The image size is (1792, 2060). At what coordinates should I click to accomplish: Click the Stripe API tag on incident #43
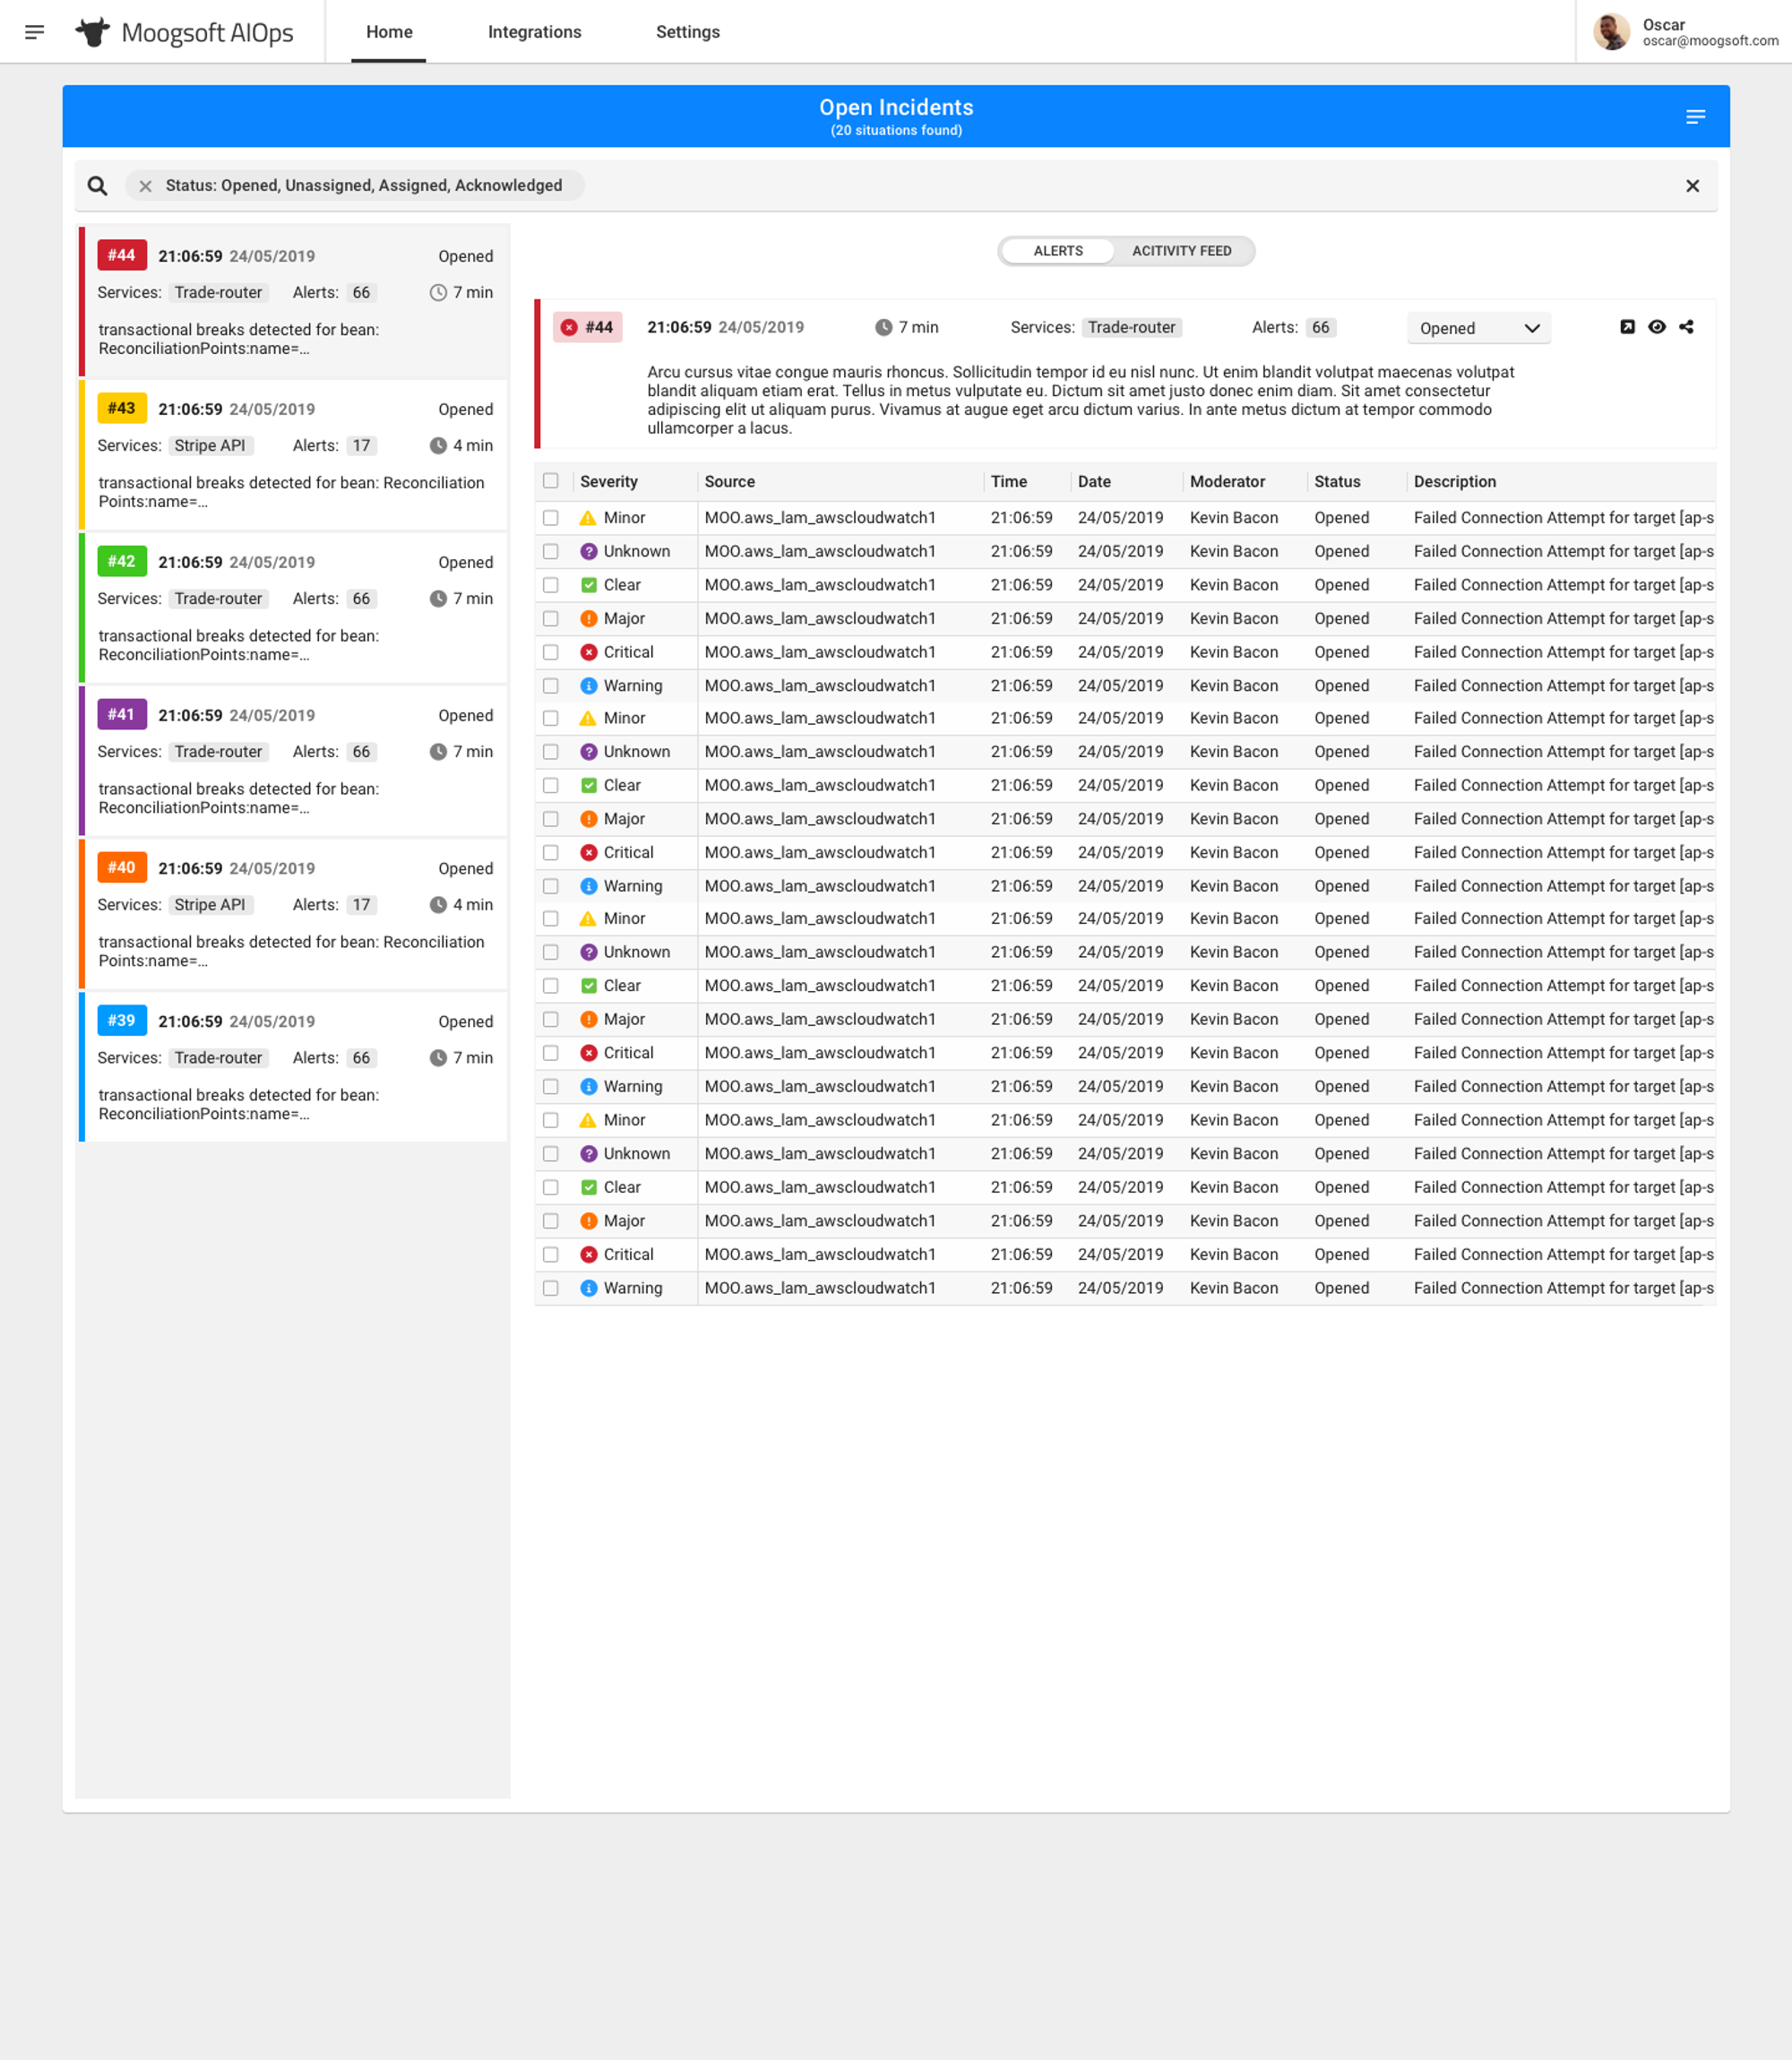coord(210,446)
